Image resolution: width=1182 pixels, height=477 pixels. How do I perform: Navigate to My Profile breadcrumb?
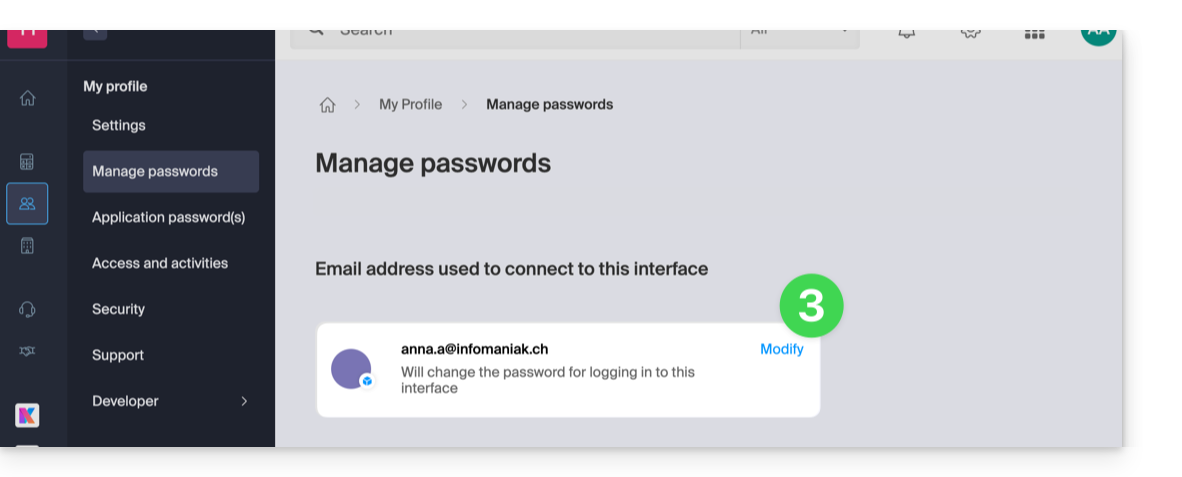tap(410, 104)
